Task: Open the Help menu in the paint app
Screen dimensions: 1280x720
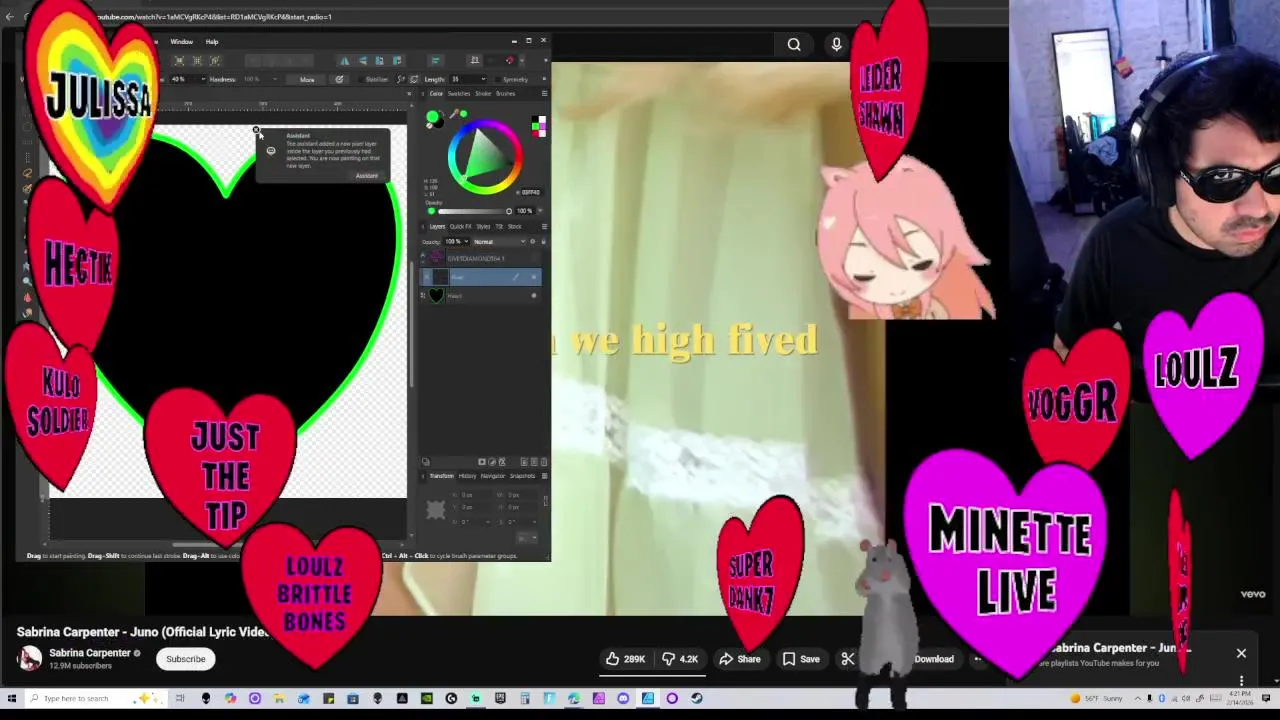Action: [x=212, y=42]
